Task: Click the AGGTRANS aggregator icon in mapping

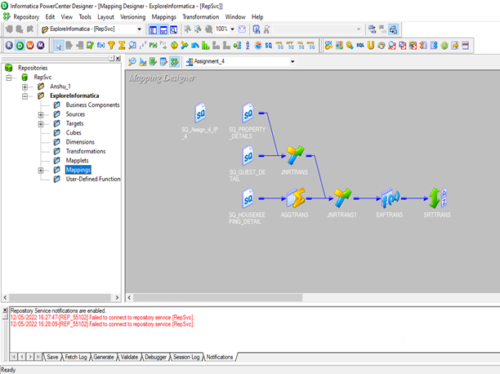Action: 295,198
